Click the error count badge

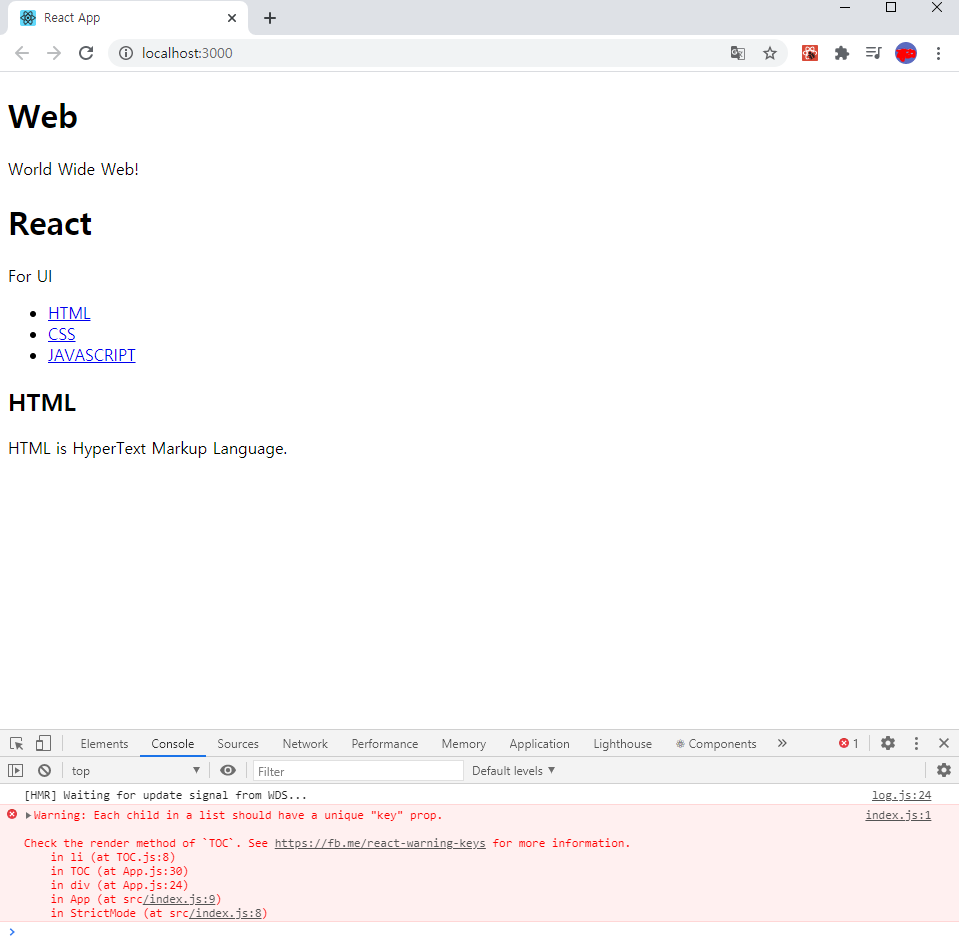[x=848, y=744]
